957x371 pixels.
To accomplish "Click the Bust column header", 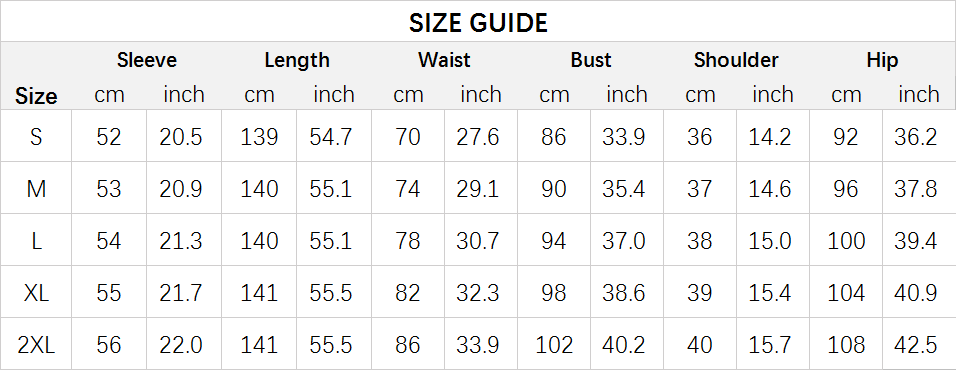I will (591, 60).
